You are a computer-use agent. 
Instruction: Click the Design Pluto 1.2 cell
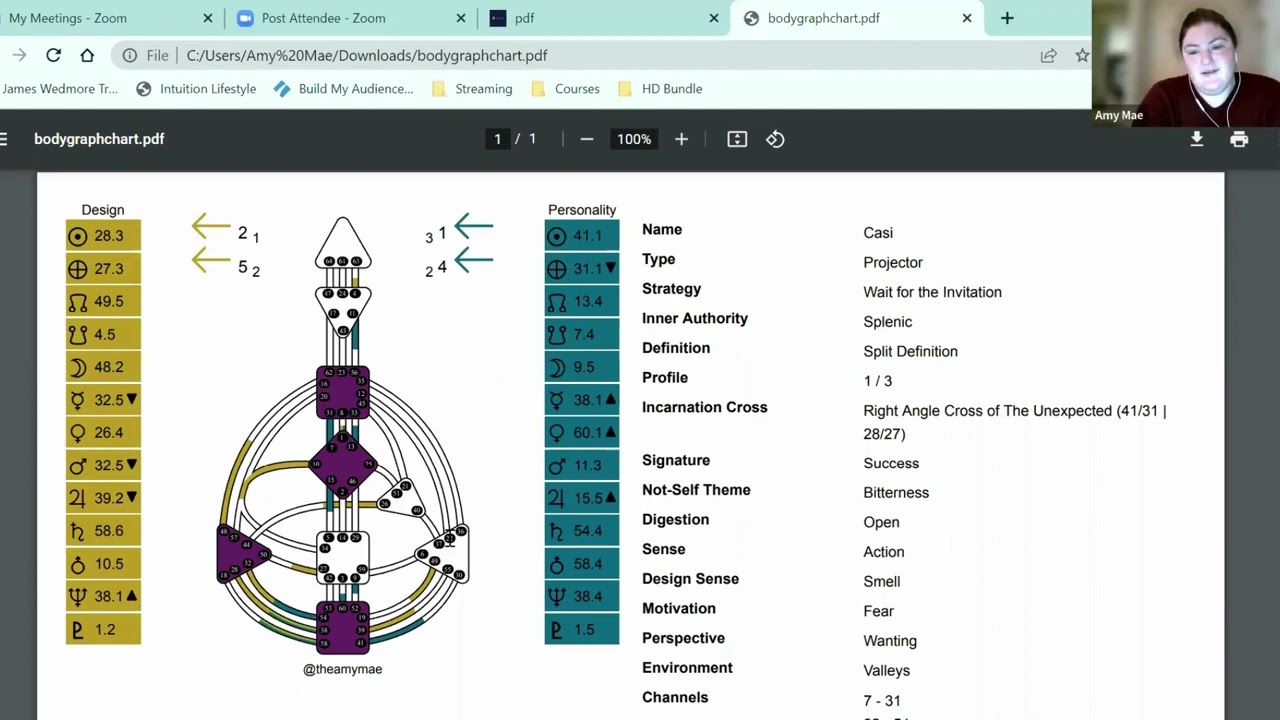[103, 630]
